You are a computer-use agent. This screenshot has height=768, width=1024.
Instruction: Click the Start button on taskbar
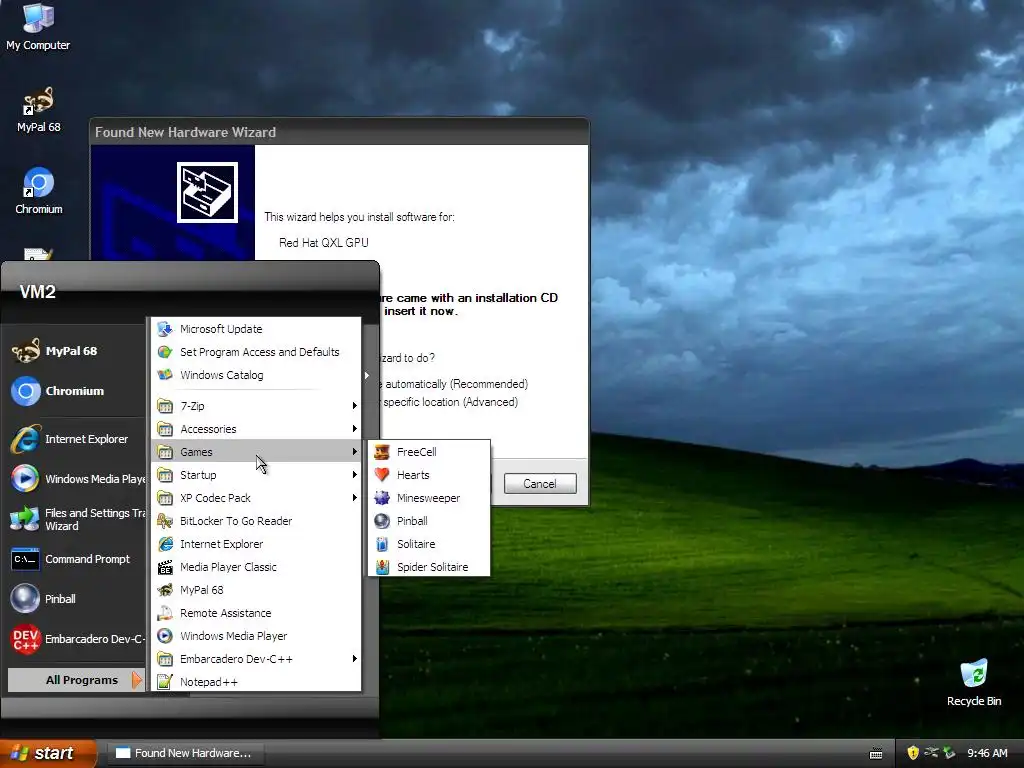(48, 753)
